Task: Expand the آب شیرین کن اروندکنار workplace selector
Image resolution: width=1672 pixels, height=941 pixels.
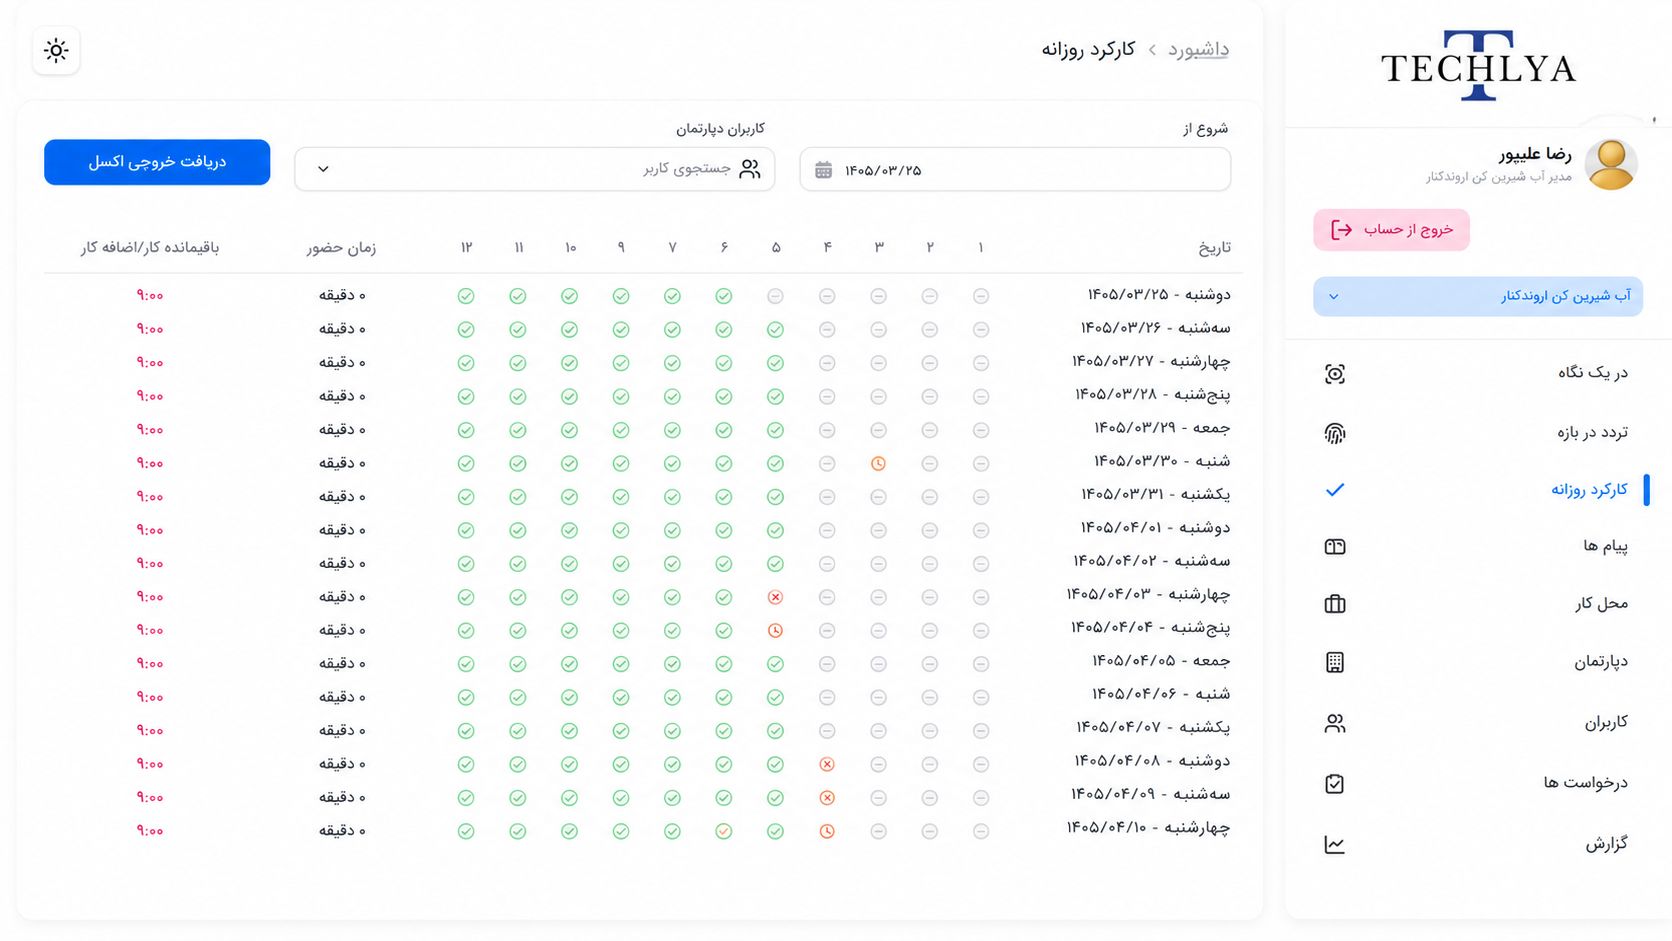Action: coord(1478,296)
